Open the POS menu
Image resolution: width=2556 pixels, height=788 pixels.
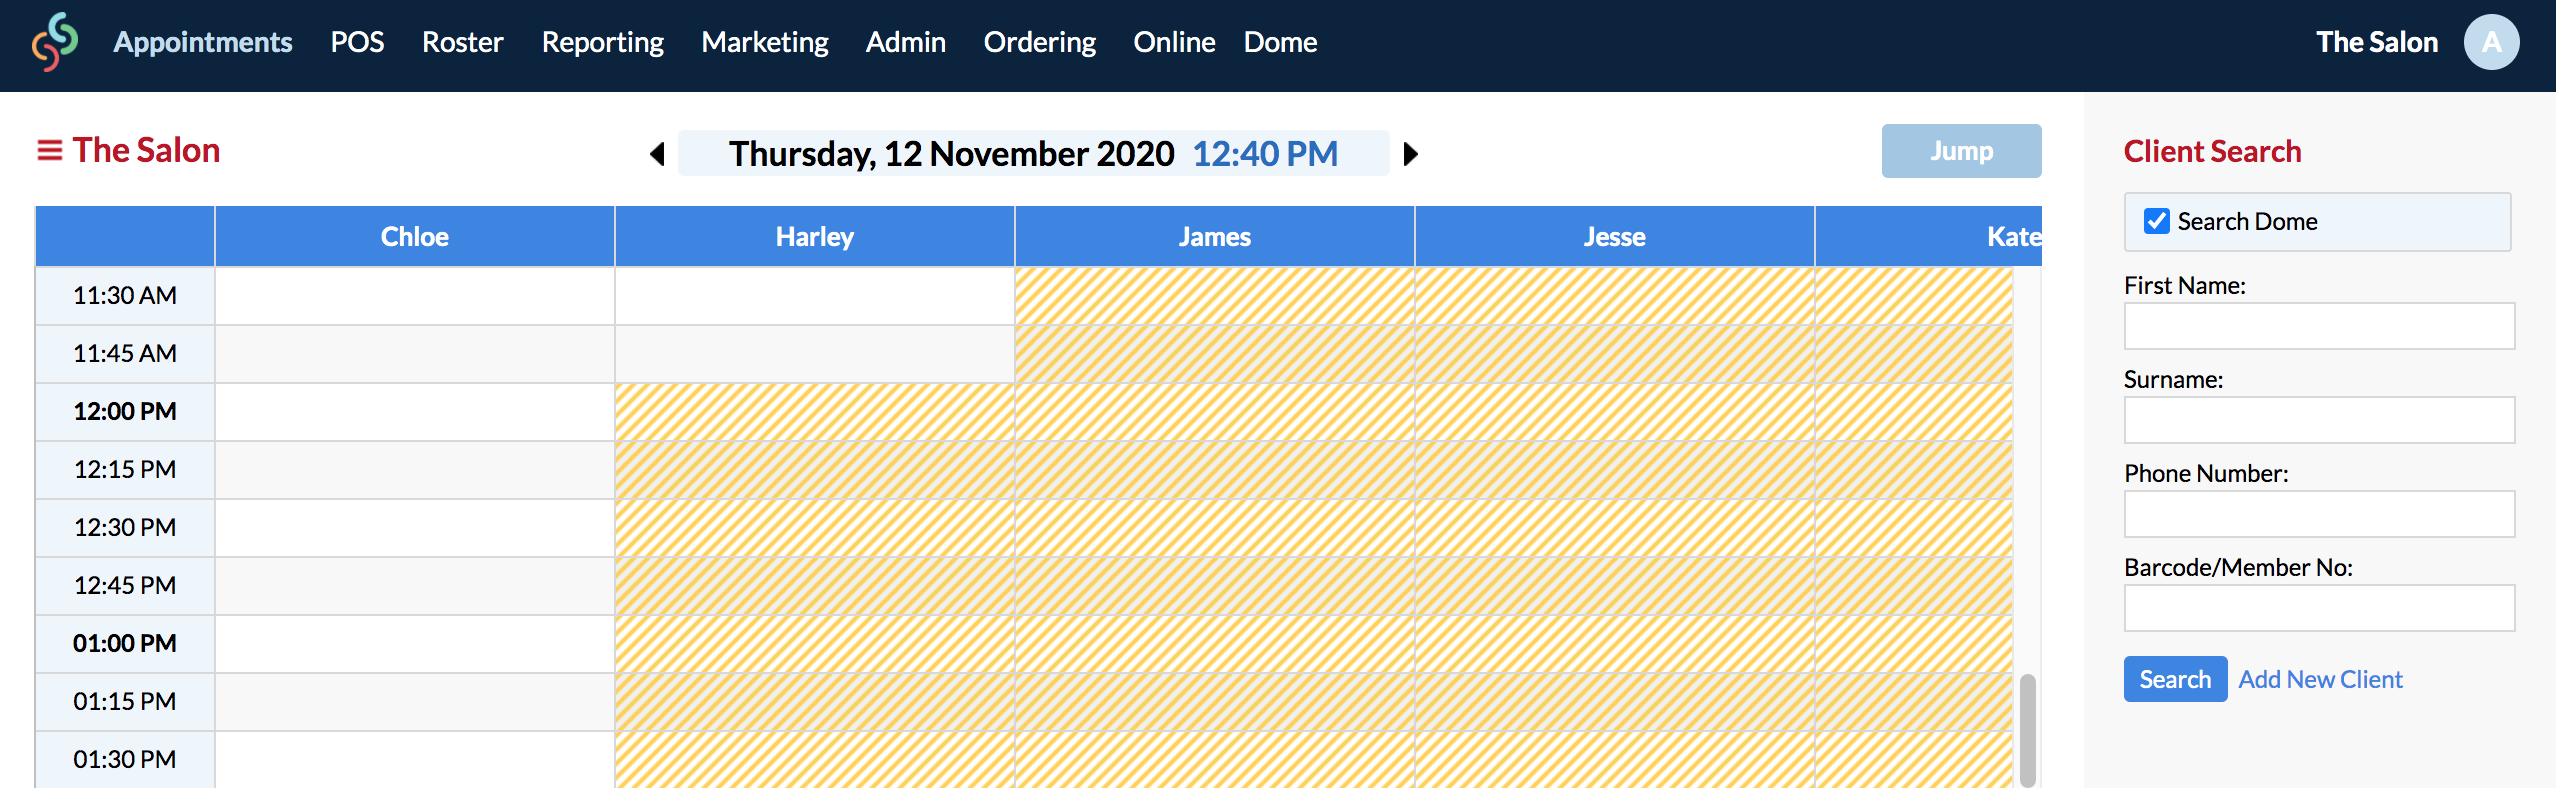click(357, 42)
